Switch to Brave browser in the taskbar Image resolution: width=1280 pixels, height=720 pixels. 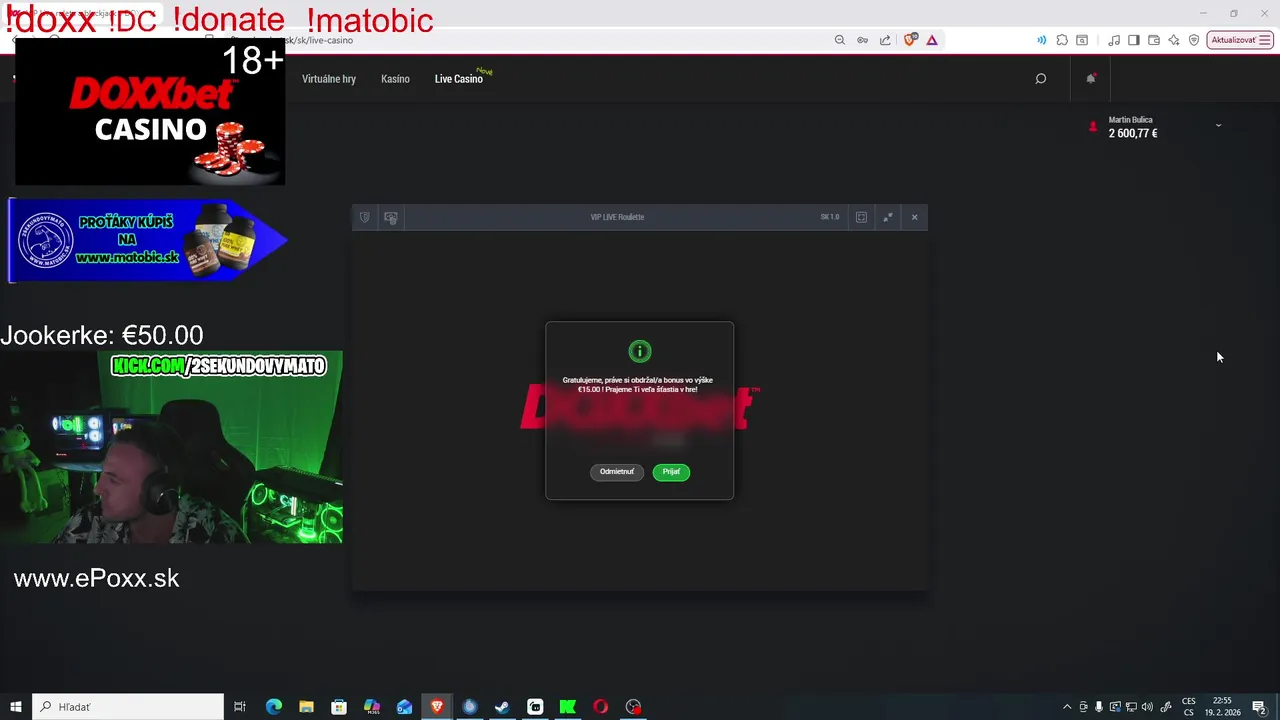pos(437,707)
